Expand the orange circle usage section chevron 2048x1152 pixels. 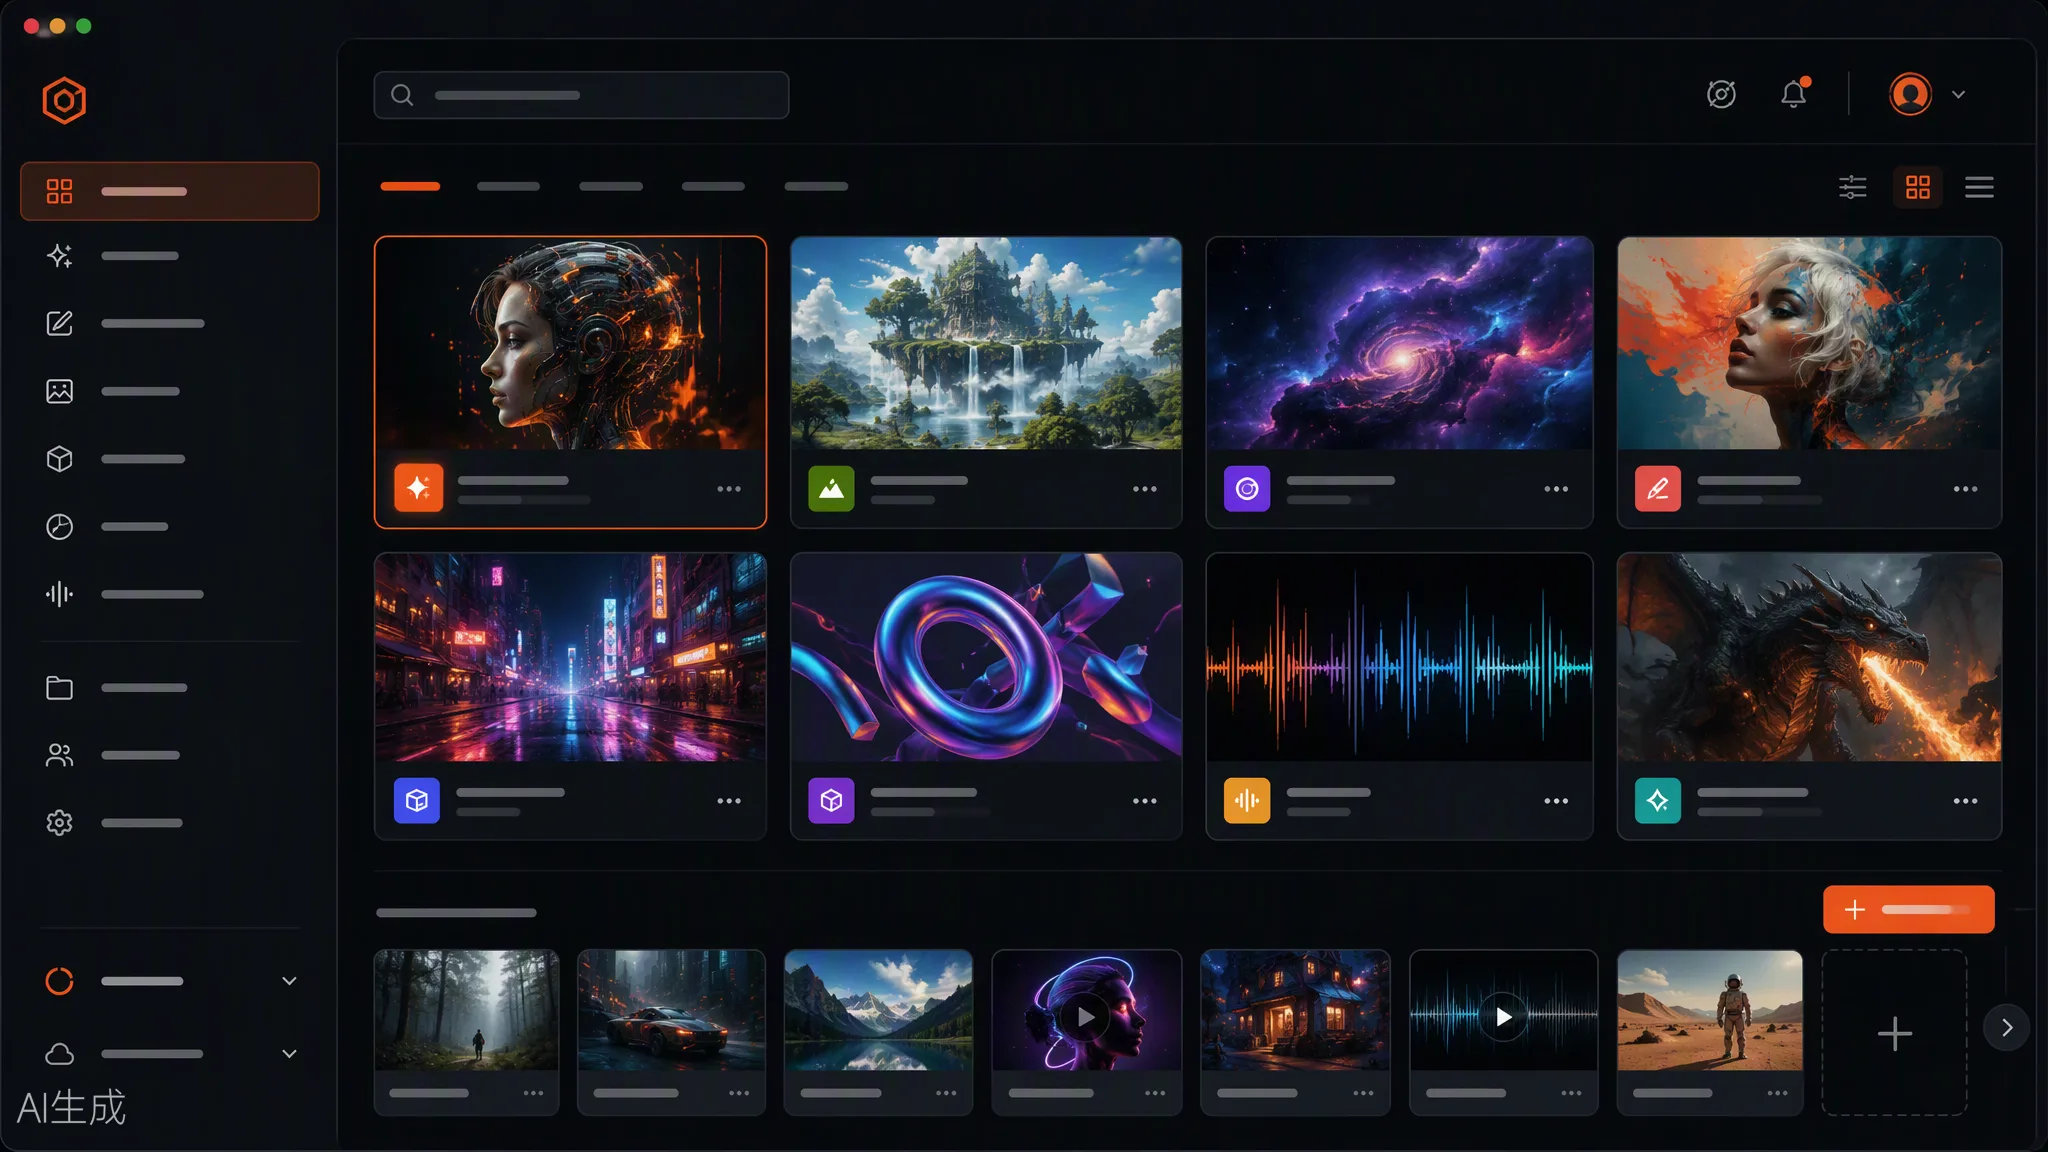(x=289, y=981)
